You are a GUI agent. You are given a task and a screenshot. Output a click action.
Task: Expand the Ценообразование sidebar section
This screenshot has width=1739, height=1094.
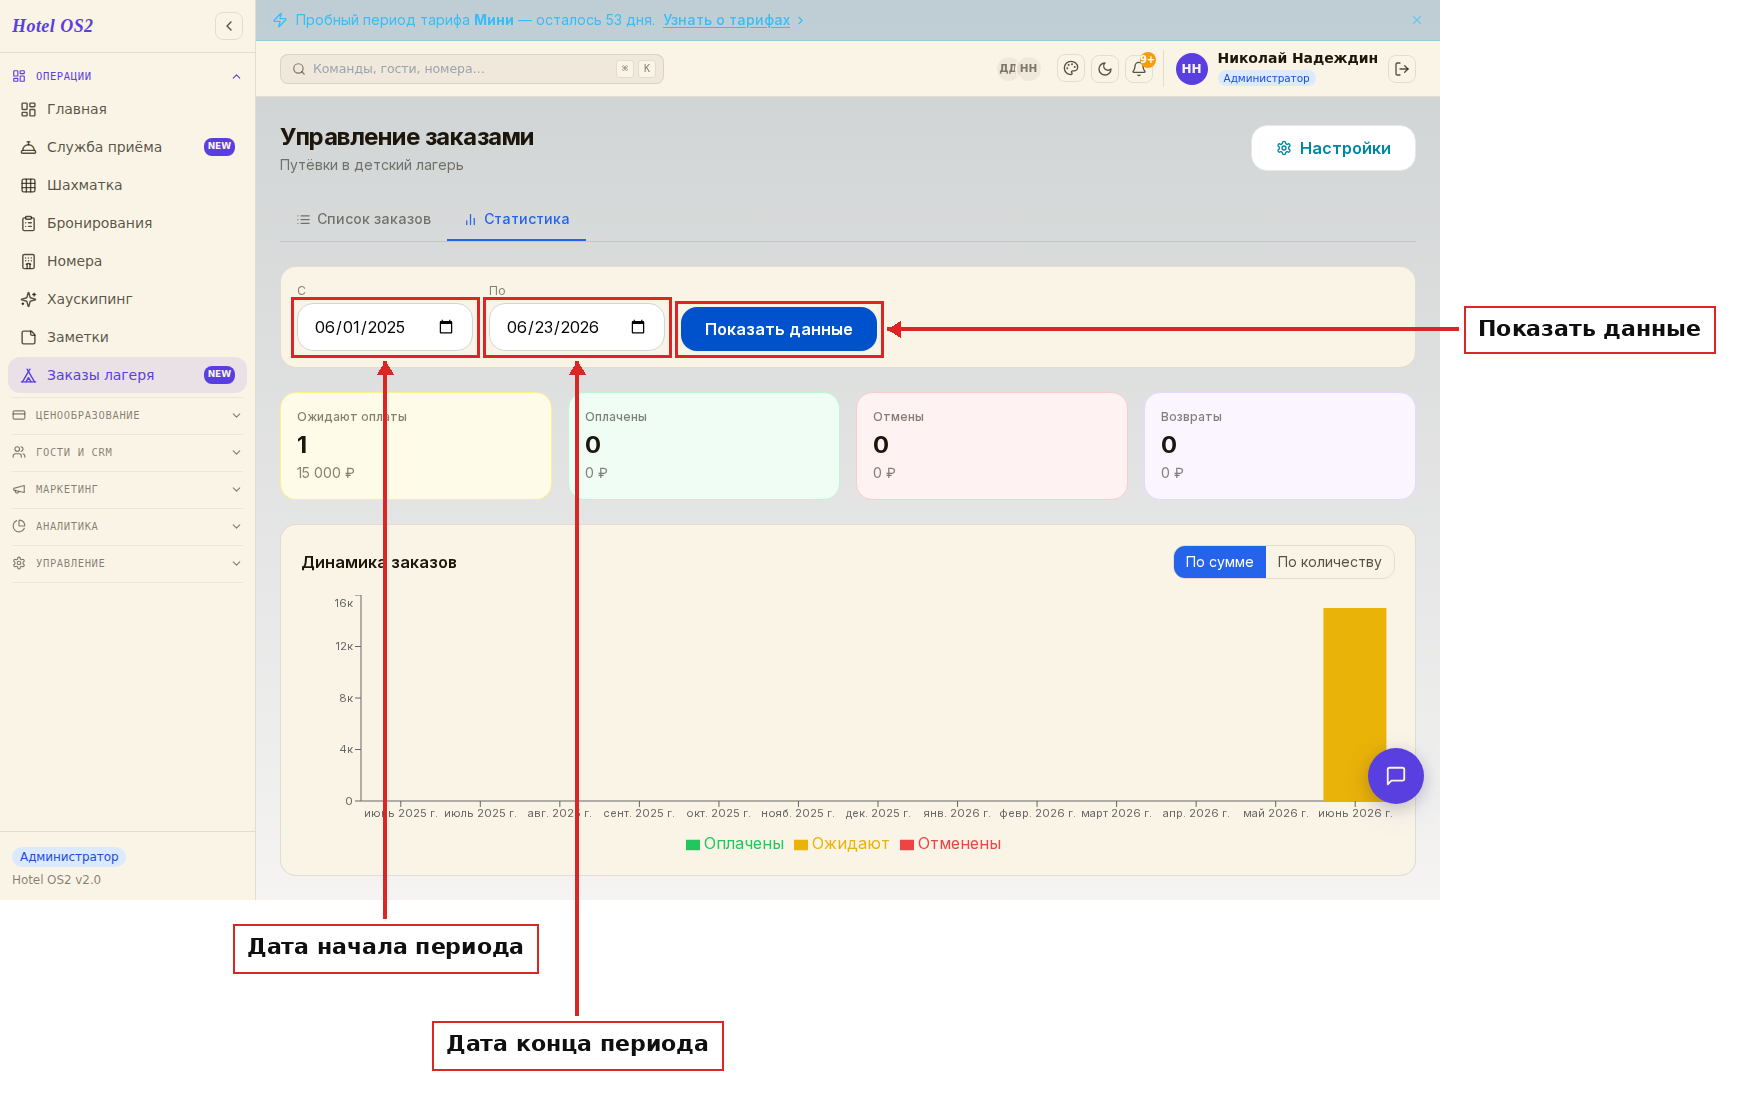(127, 415)
